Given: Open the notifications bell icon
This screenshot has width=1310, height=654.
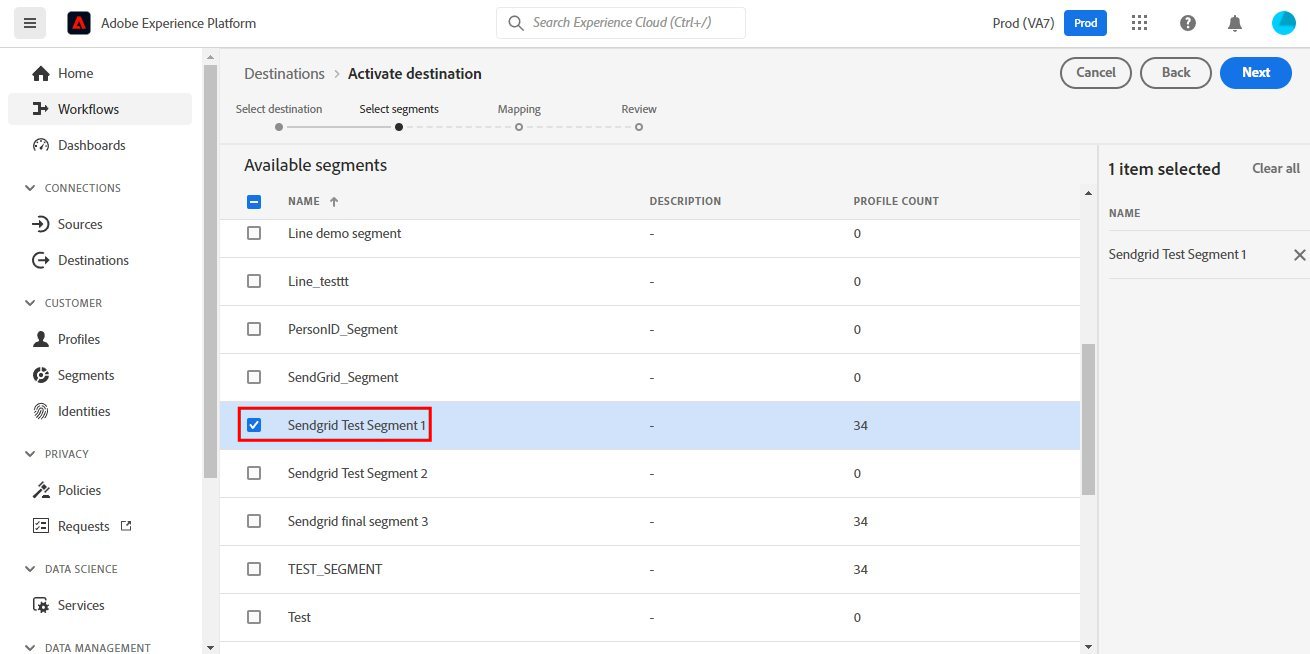Looking at the screenshot, I should coord(1236,23).
